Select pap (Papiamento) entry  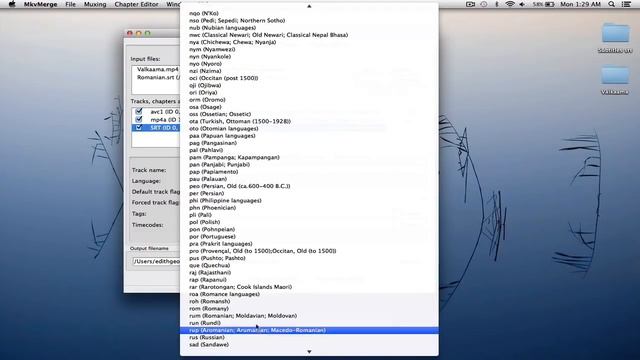tap(309, 171)
